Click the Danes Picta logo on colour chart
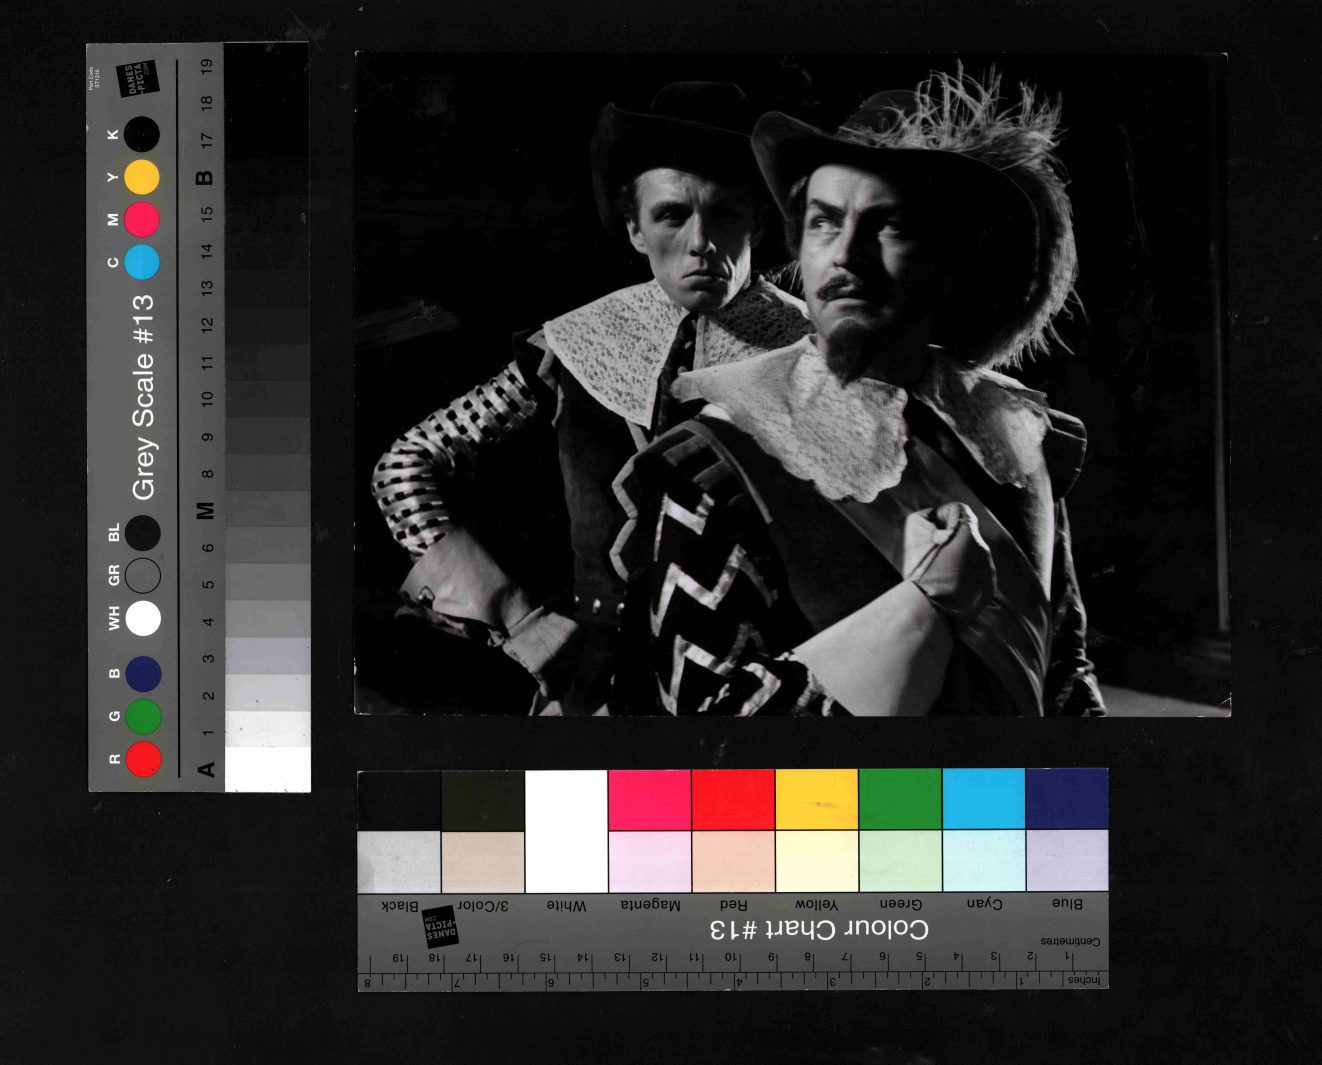This screenshot has width=1322, height=1065. pyautogui.click(x=440, y=928)
